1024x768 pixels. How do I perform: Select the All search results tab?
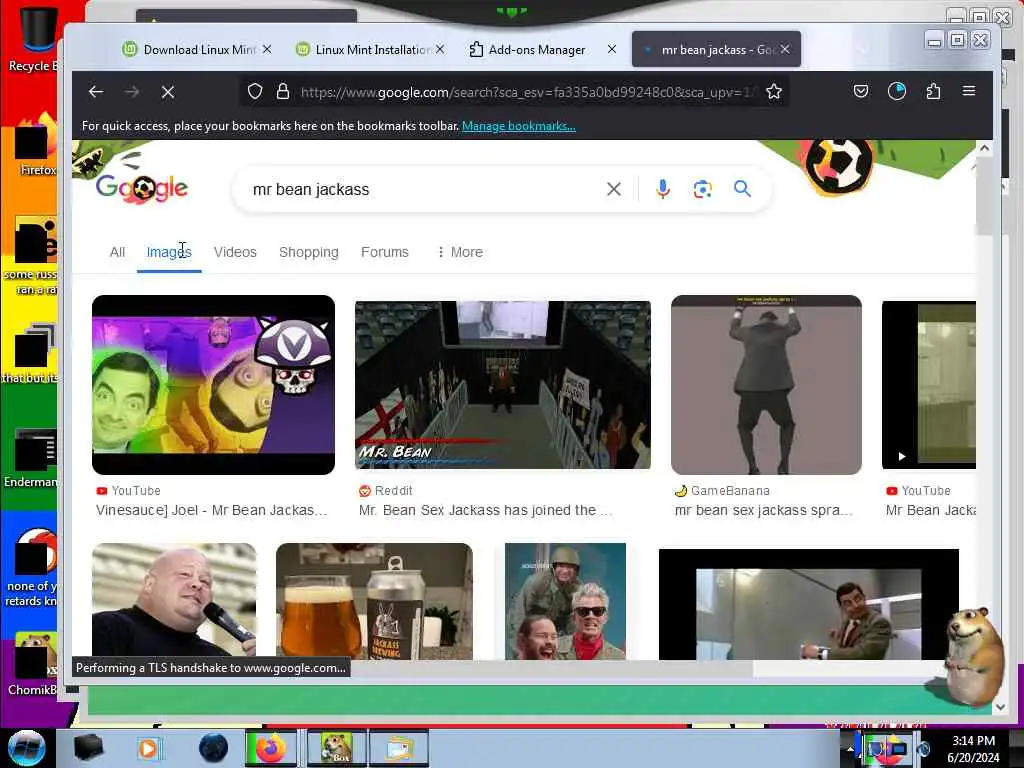[x=117, y=252]
